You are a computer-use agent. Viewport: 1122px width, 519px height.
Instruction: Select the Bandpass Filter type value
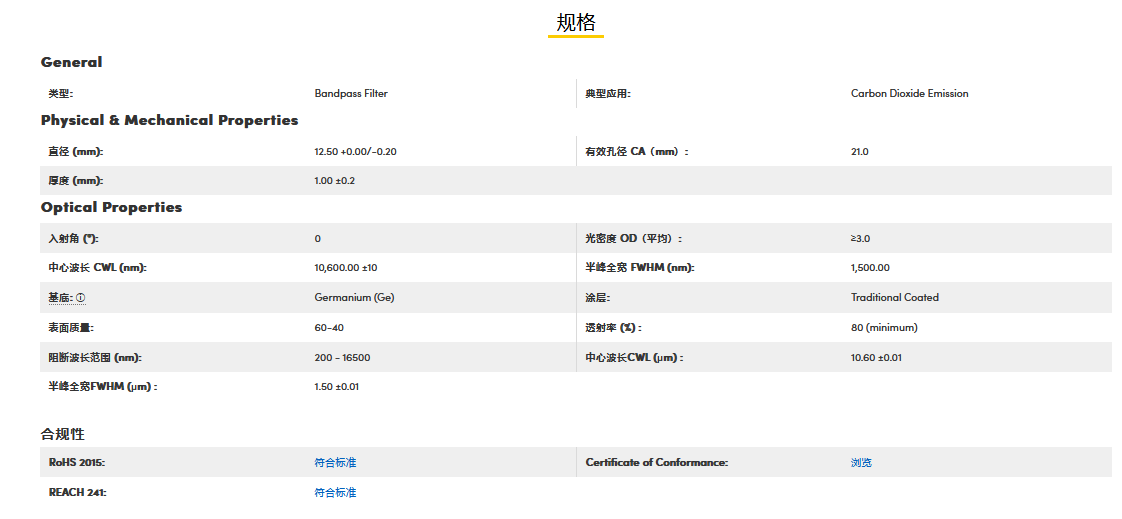(351, 94)
